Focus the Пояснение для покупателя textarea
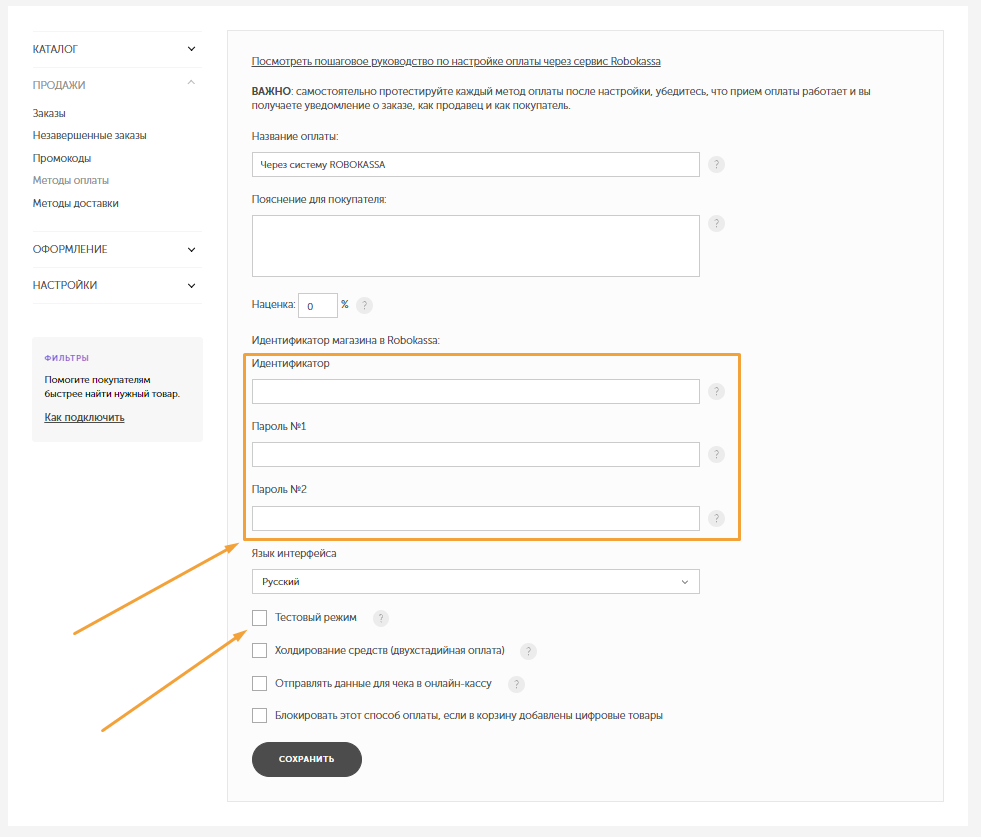 (475, 246)
